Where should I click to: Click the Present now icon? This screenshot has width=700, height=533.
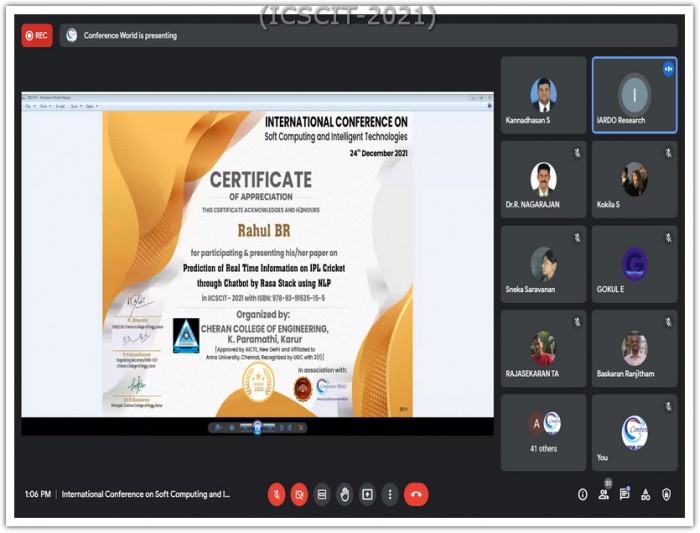367,494
